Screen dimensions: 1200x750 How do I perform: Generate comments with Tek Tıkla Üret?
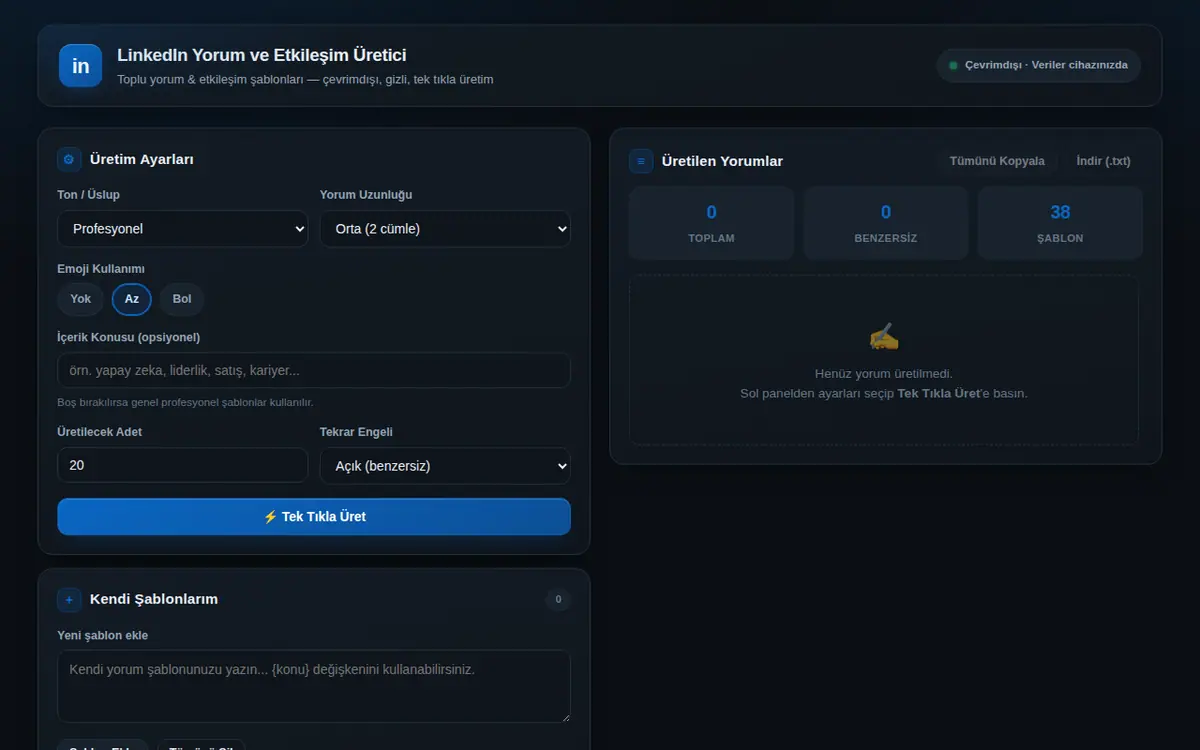[314, 517]
